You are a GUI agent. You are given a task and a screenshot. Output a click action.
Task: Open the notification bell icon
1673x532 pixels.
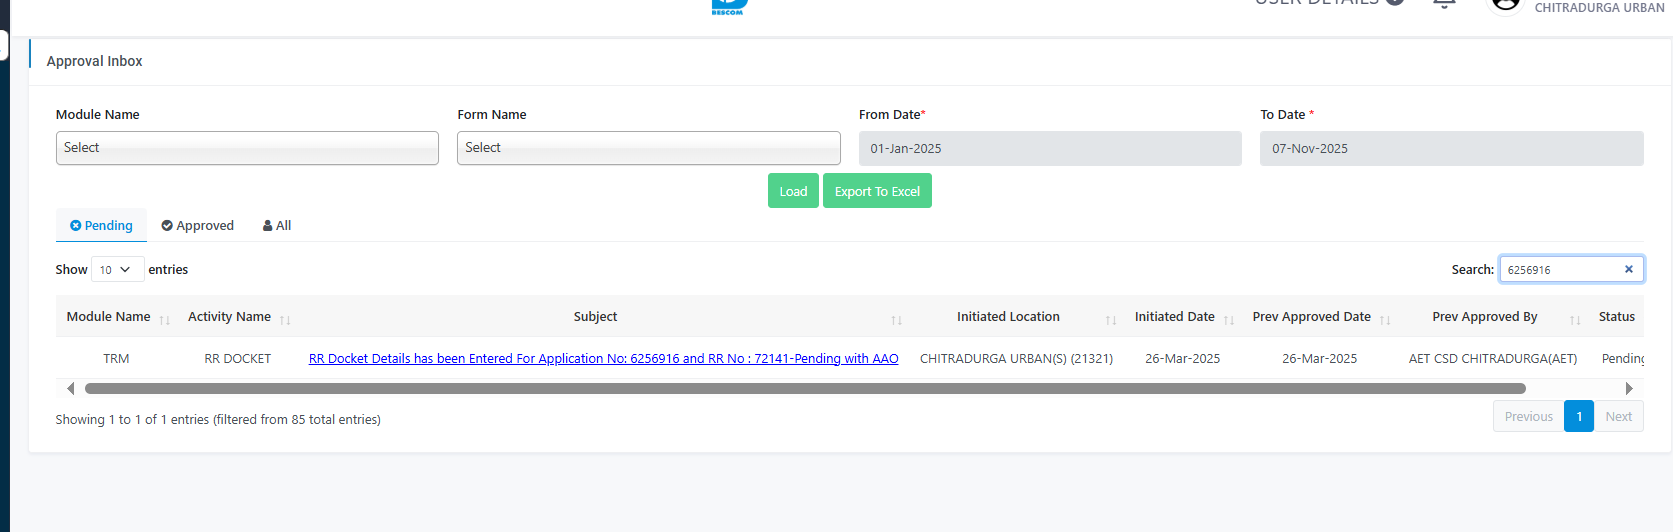pos(1444,3)
